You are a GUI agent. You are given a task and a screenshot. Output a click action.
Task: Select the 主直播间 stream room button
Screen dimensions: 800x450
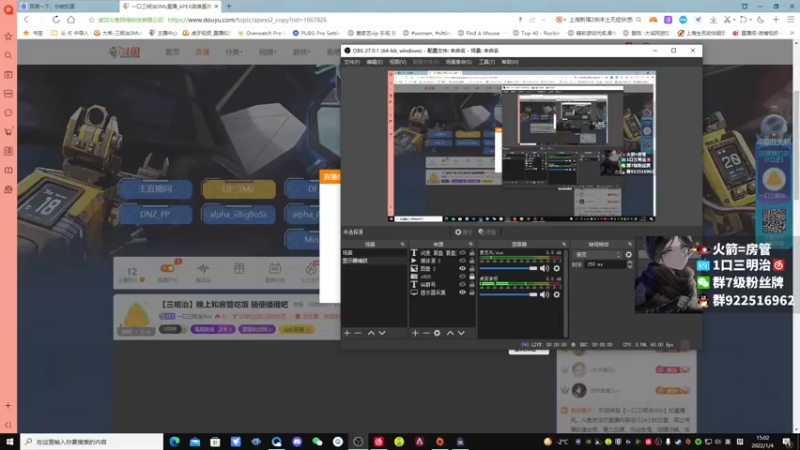155,189
